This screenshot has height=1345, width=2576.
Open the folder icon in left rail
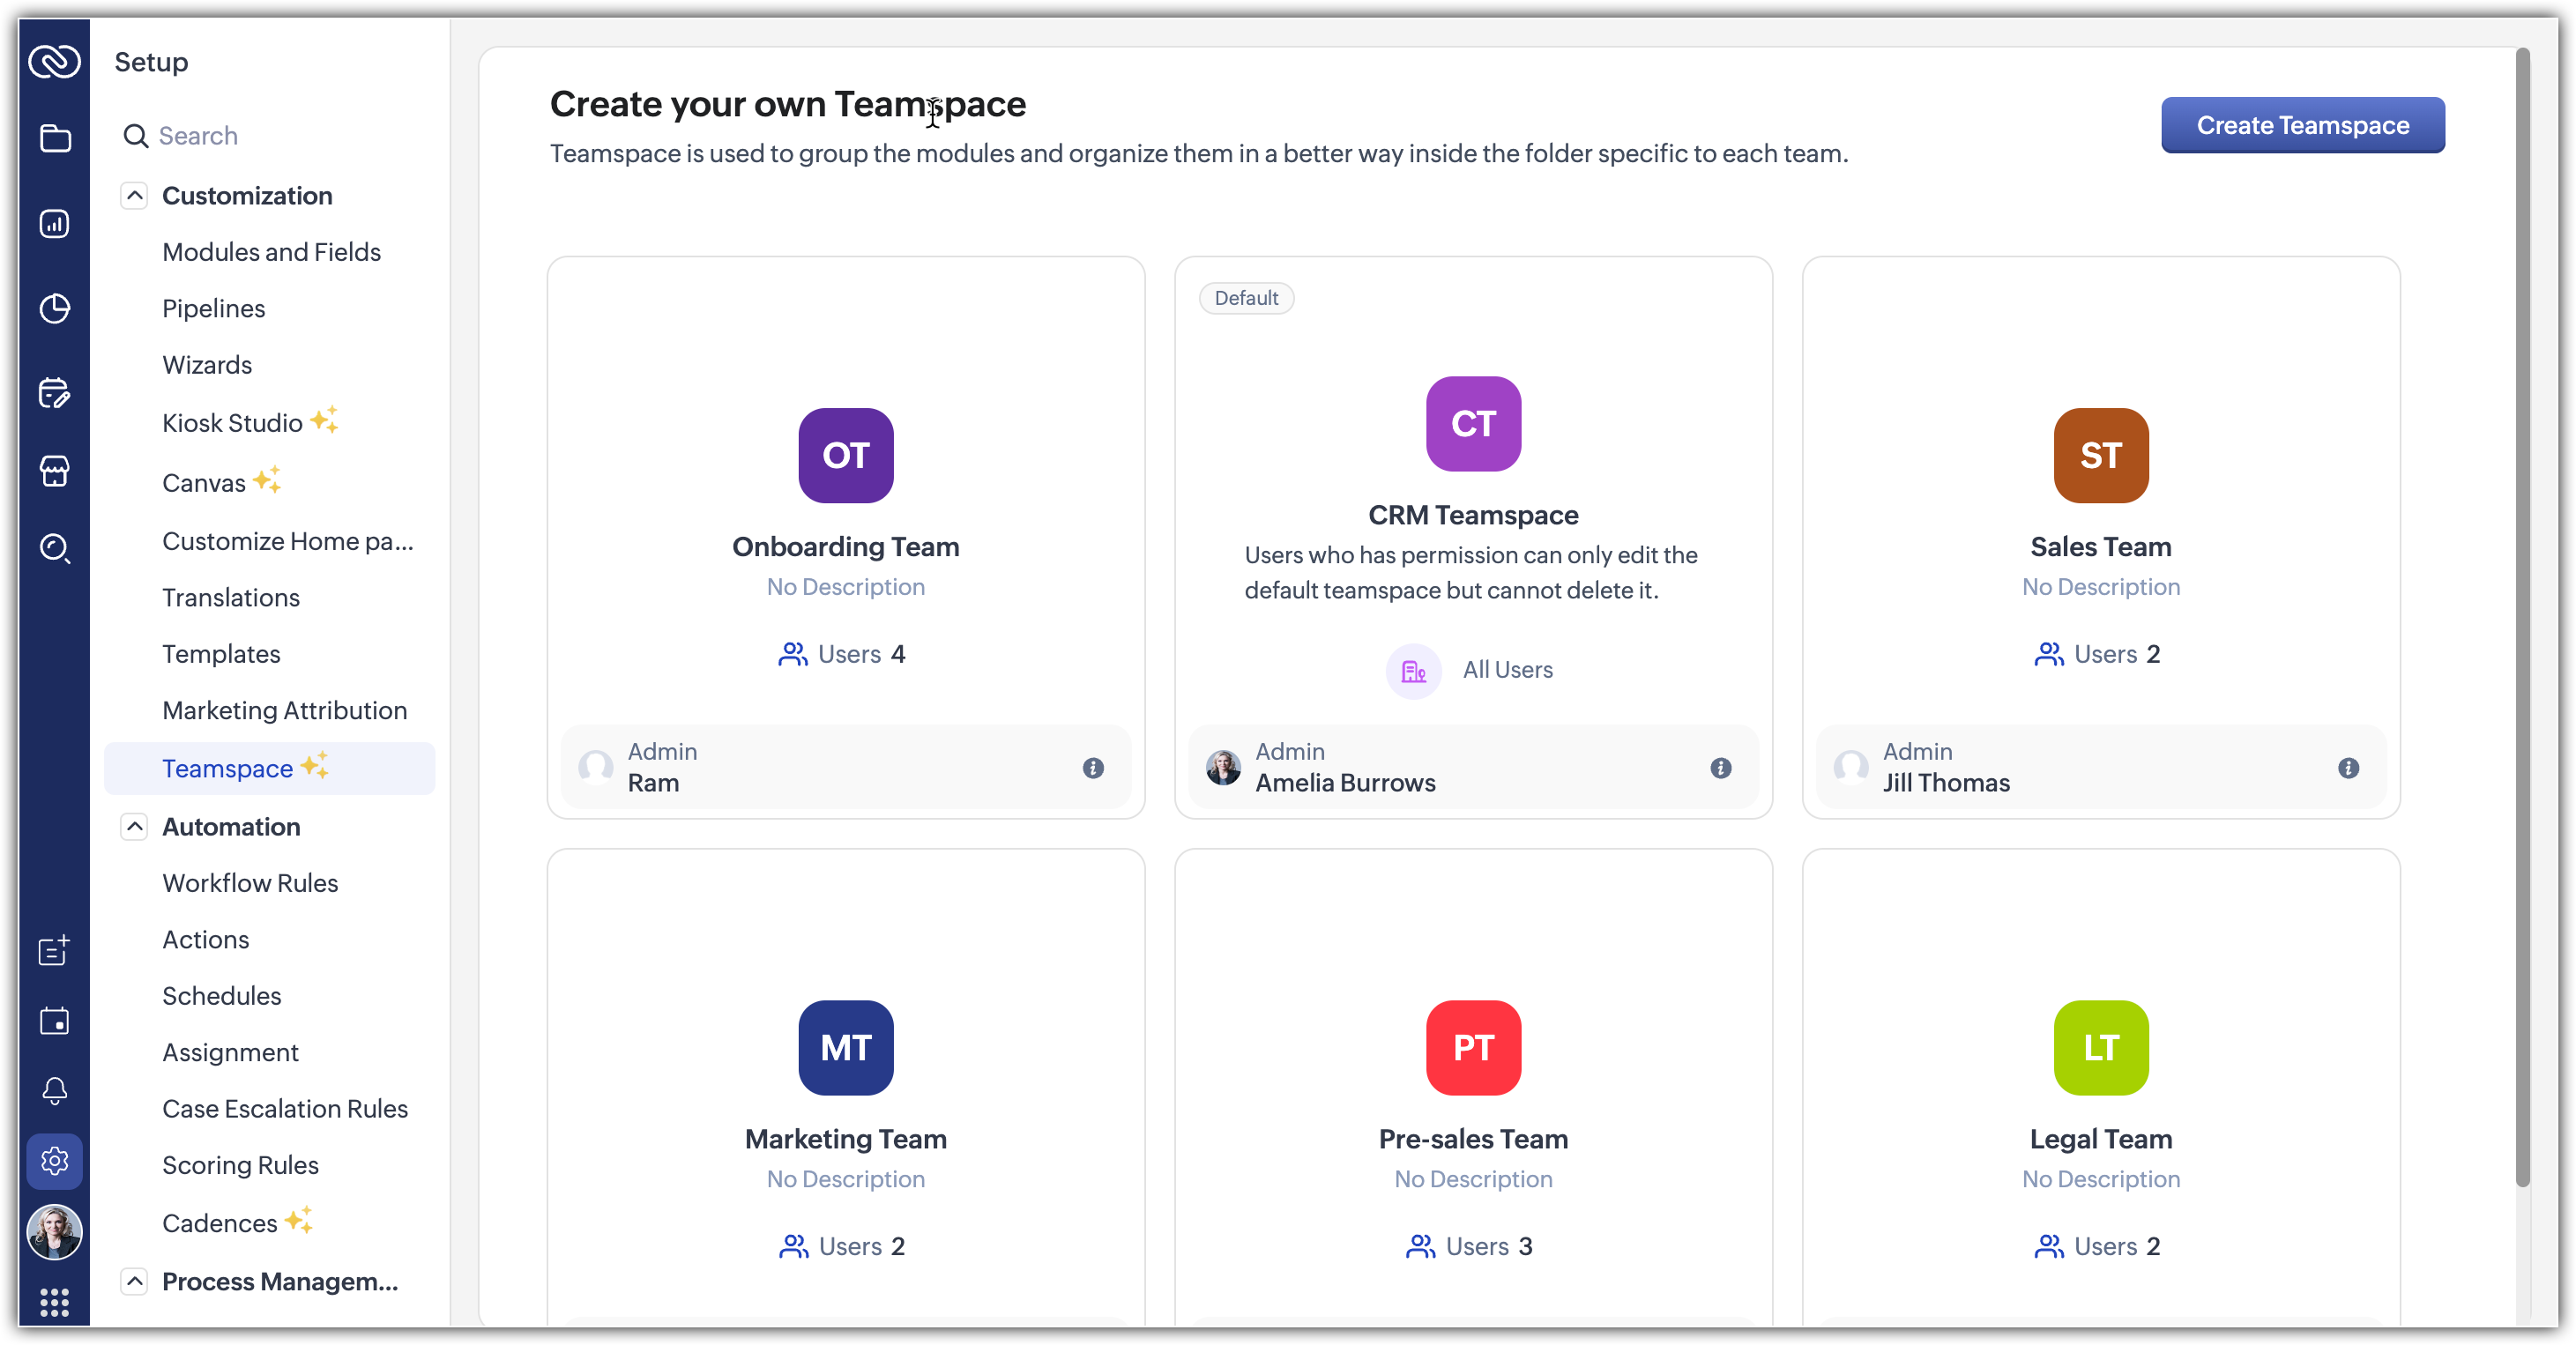(x=55, y=138)
